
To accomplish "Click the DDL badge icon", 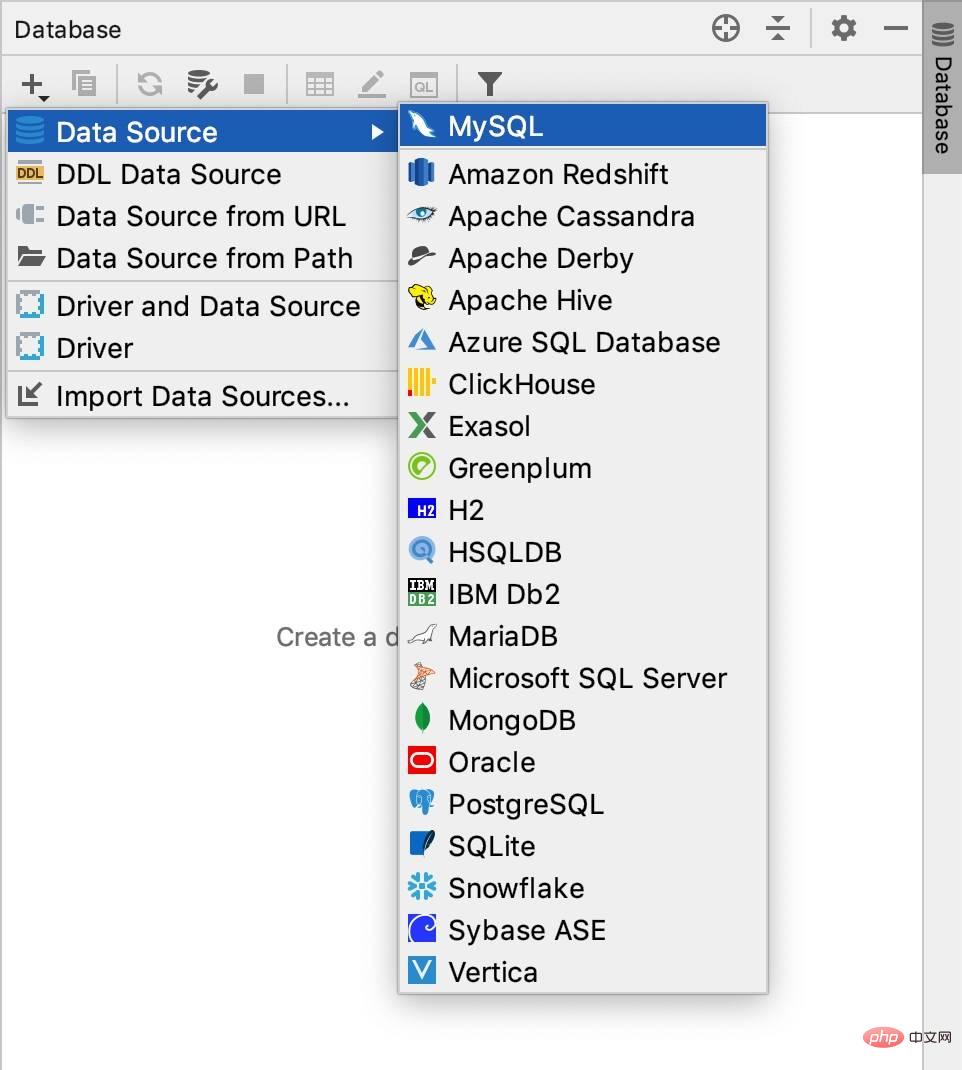I will 29,173.
